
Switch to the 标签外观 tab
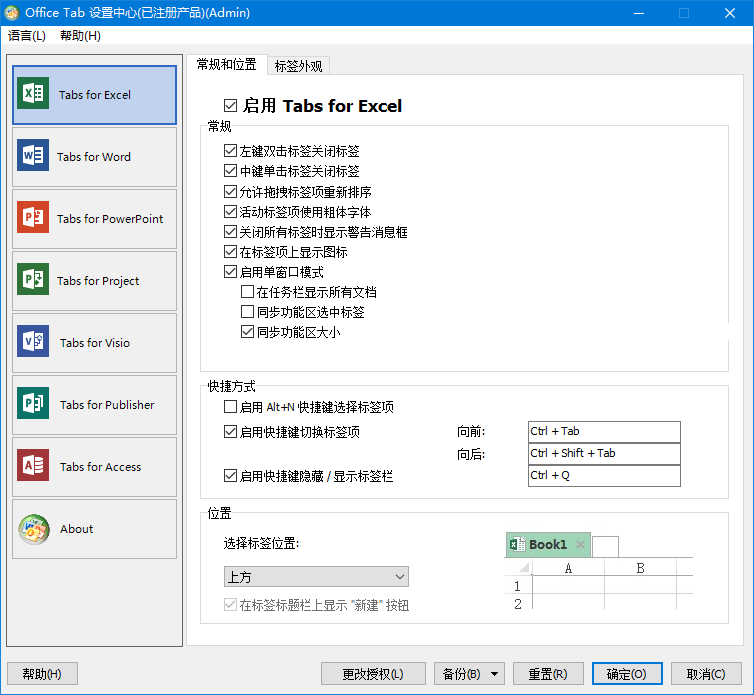(x=298, y=66)
